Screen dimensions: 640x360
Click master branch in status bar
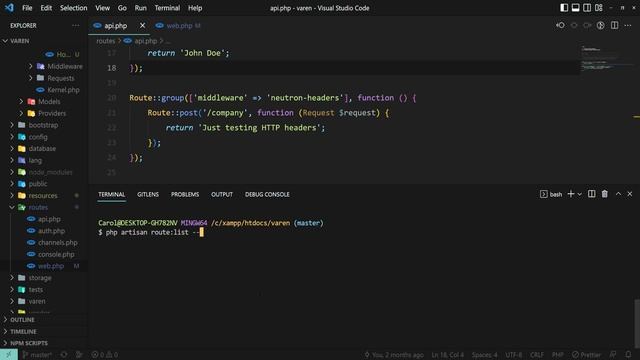tap(37, 355)
